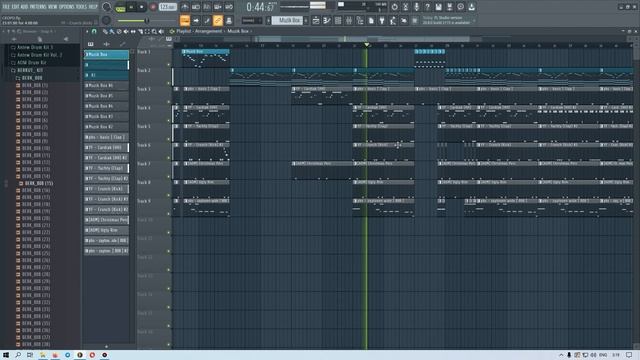Open the FILE menu
The width and height of the screenshot is (640, 360).
point(6,7)
